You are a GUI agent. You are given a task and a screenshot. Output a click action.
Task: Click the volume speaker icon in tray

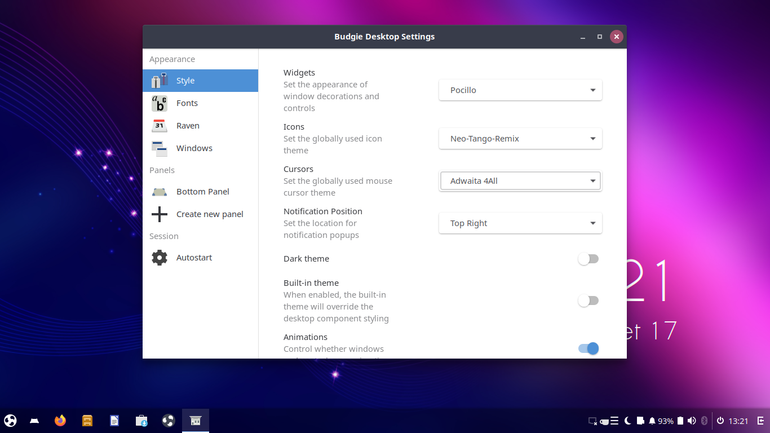[692, 421]
